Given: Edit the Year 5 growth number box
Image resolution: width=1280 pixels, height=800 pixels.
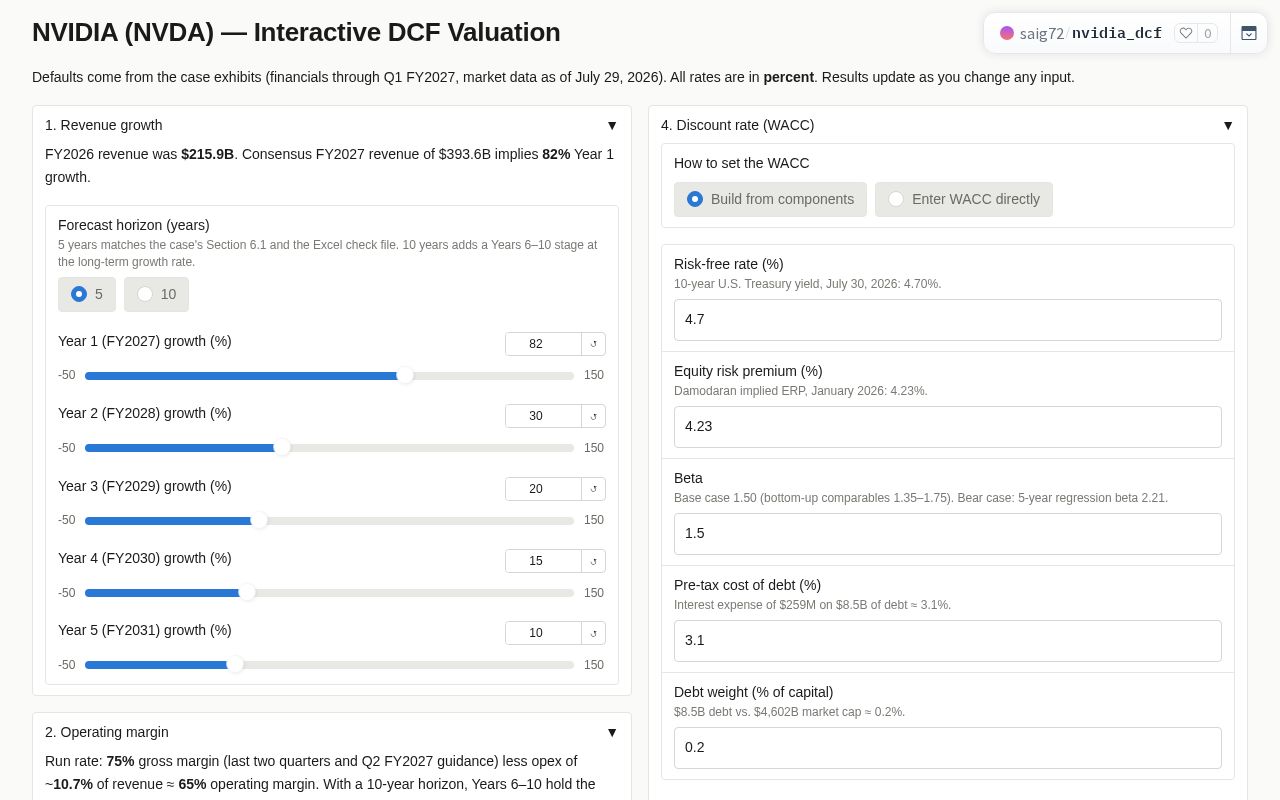Looking at the screenshot, I should (x=543, y=633).
